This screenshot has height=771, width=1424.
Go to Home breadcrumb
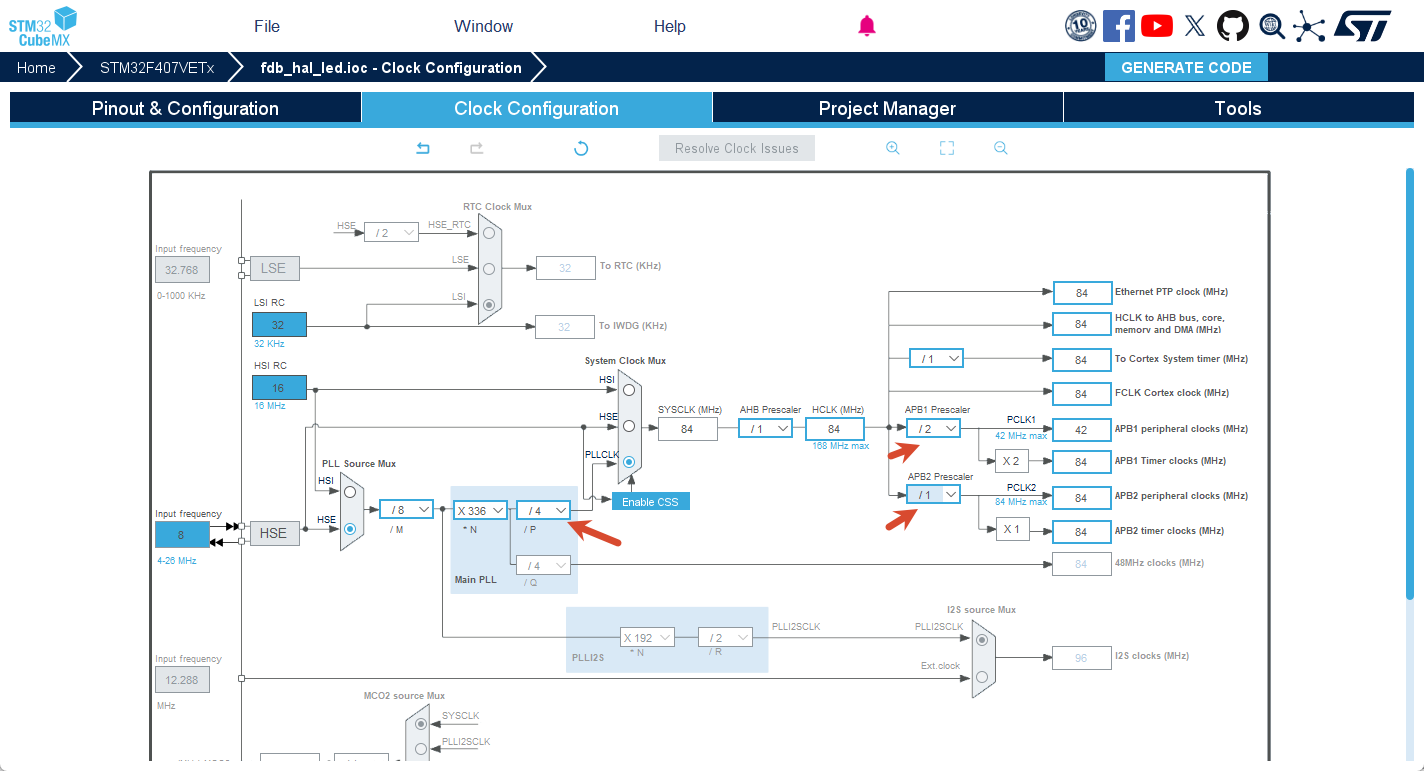[36, 68]
